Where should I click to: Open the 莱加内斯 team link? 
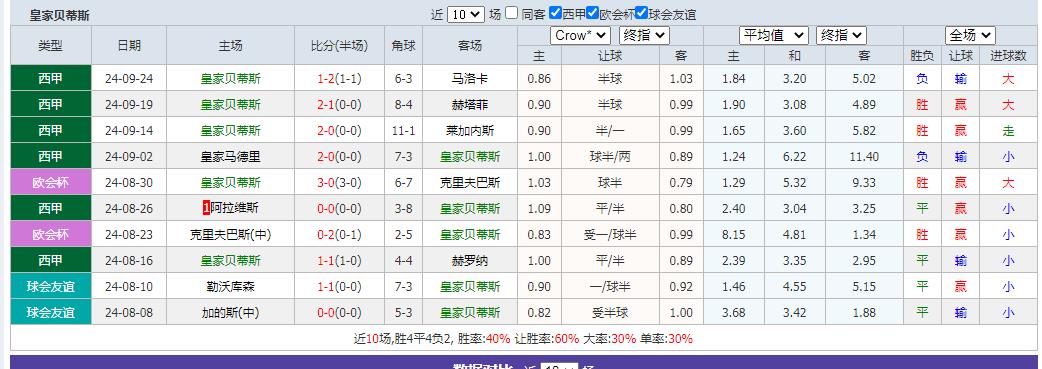pyautogui.click(x=470, y=130)
